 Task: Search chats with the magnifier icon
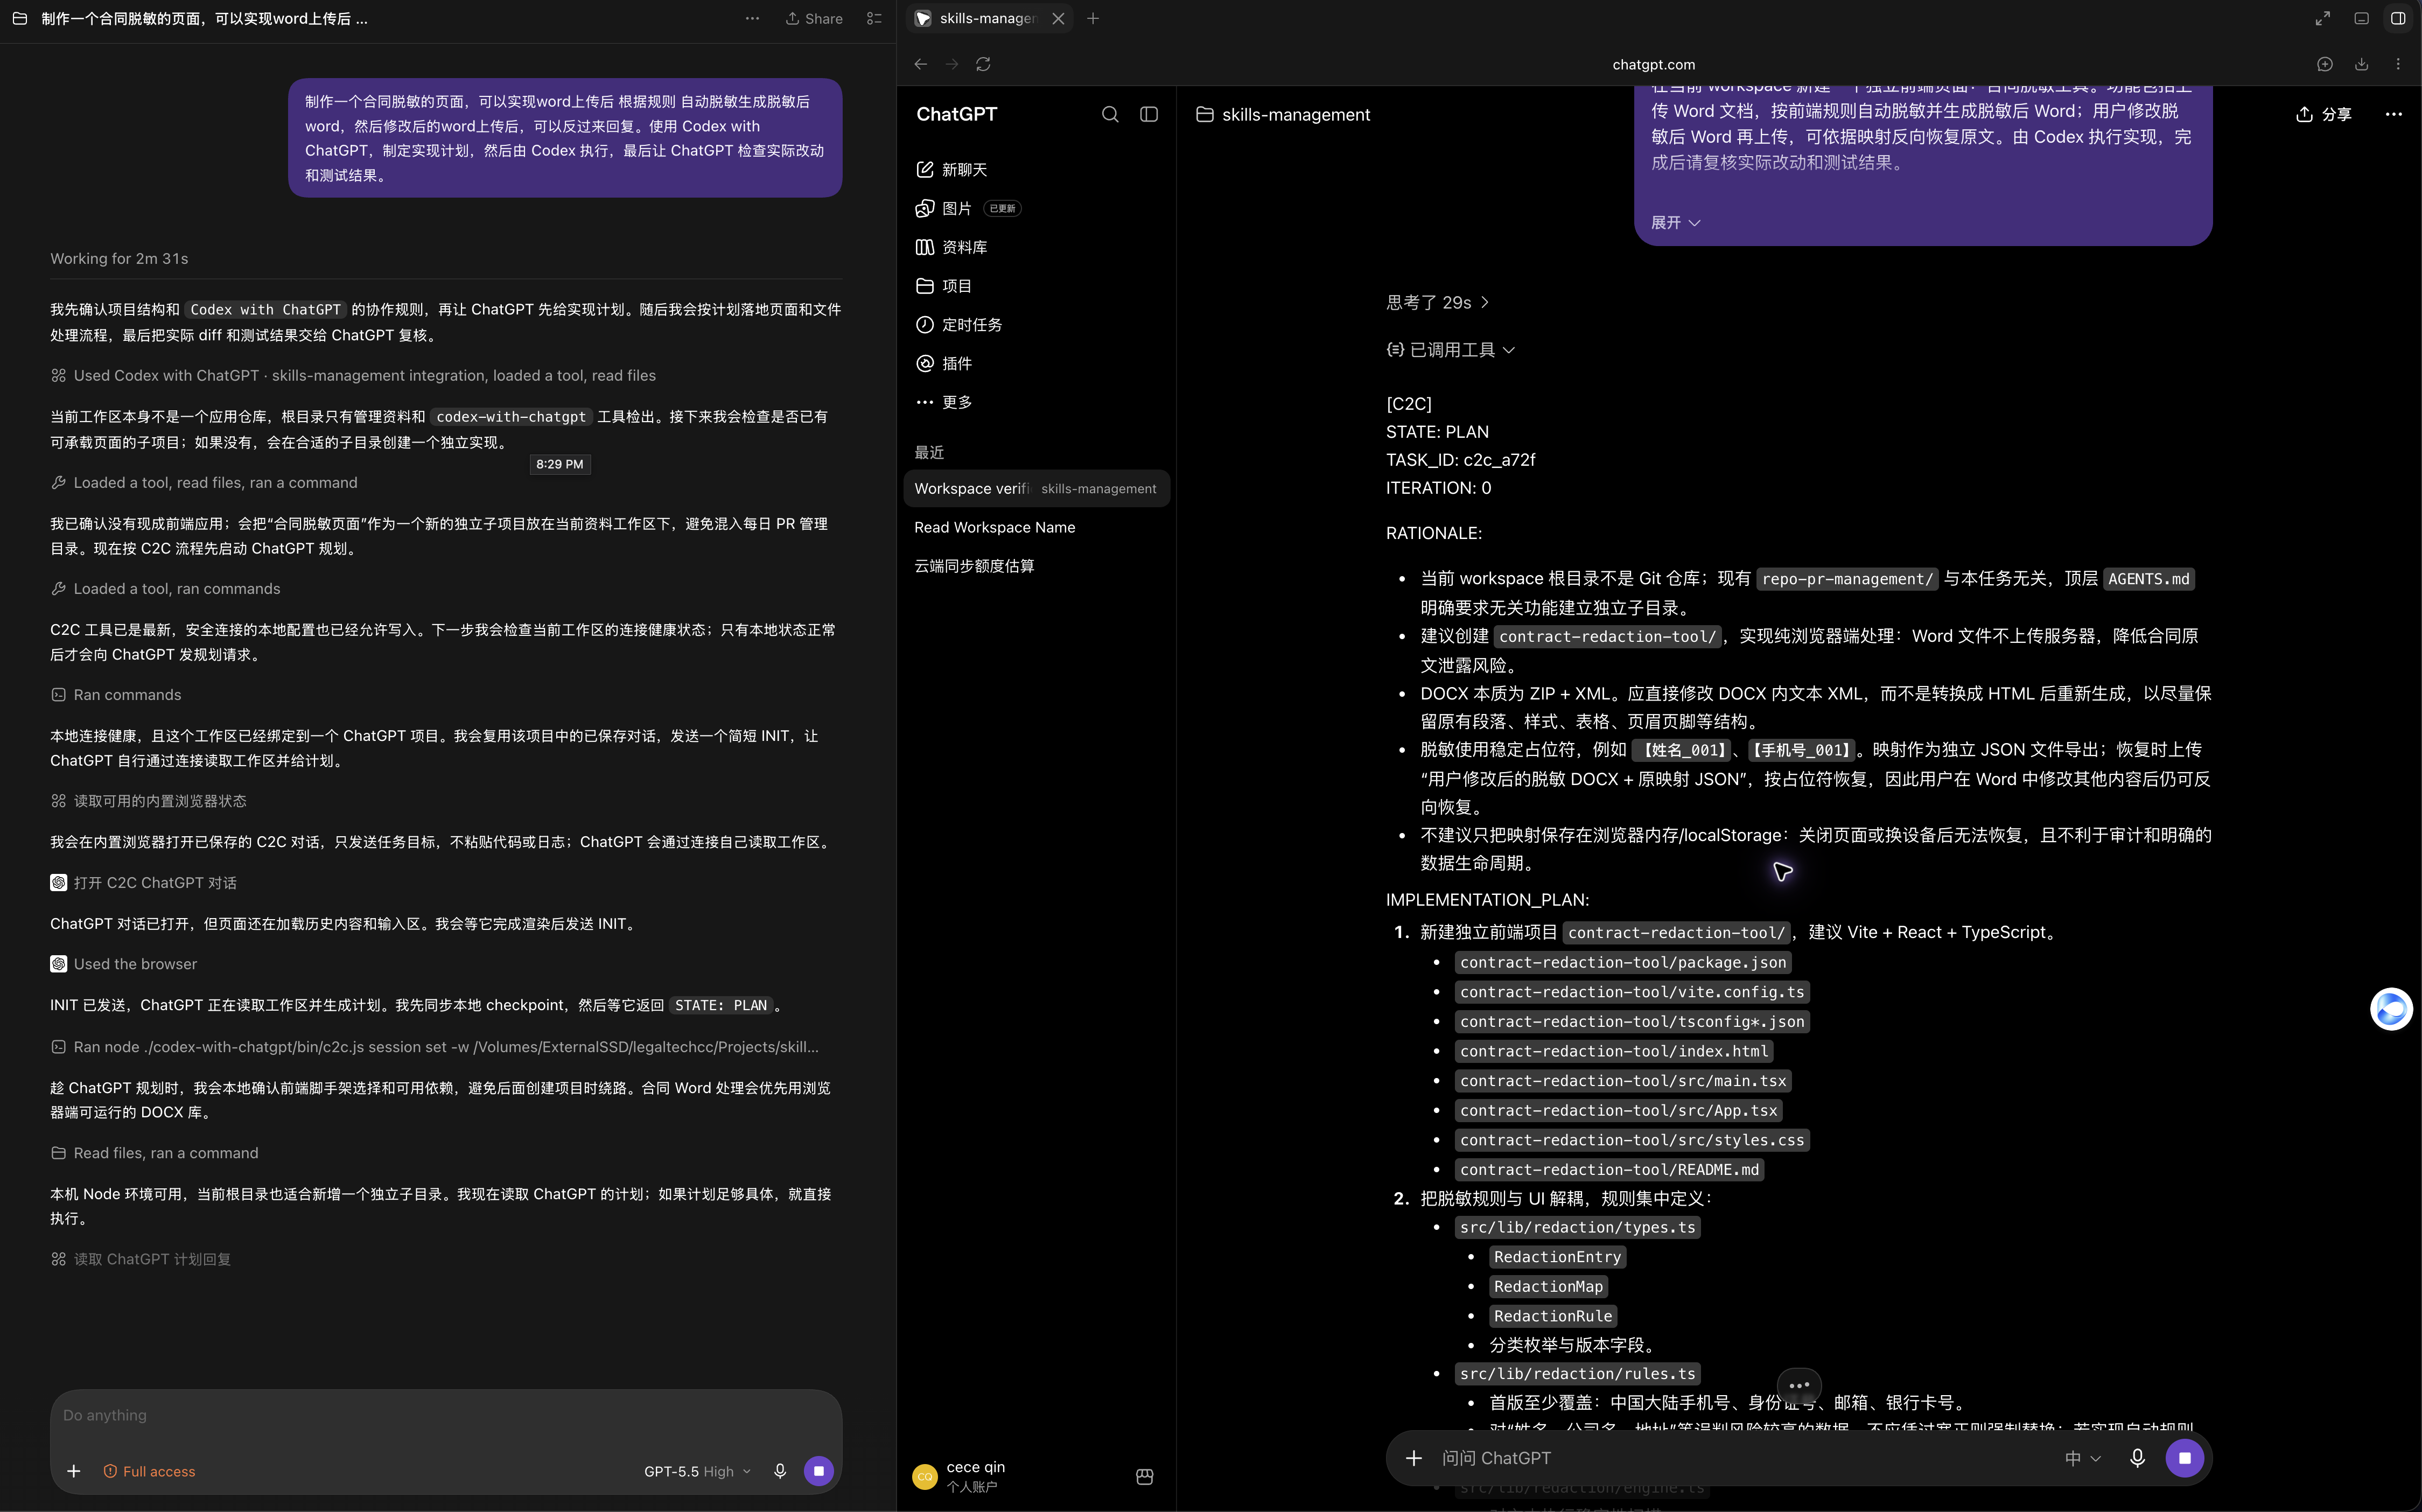tap(1110, 114)
